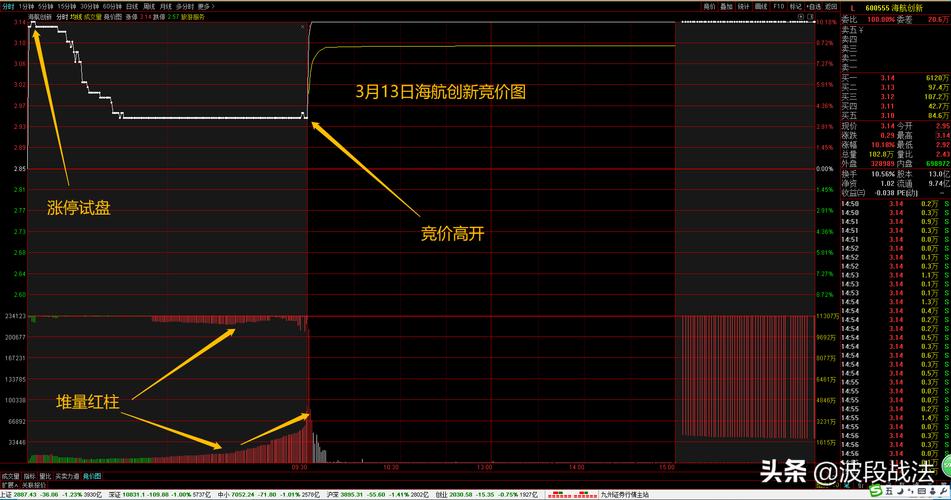Select the 指标 indicator tab at bottom

point(29,476)
